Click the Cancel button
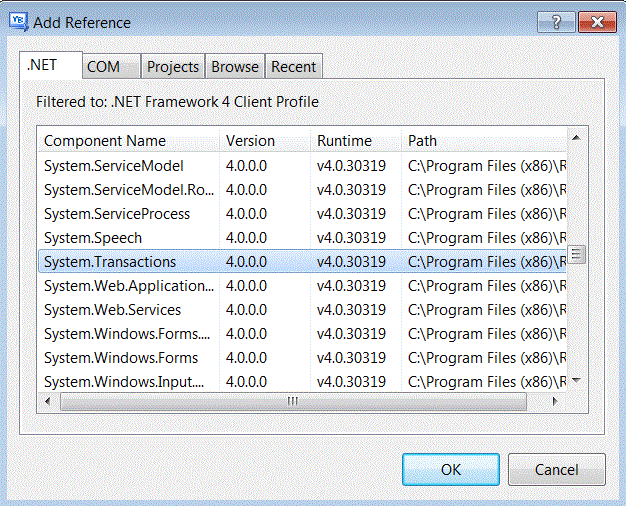 point(557,469)
